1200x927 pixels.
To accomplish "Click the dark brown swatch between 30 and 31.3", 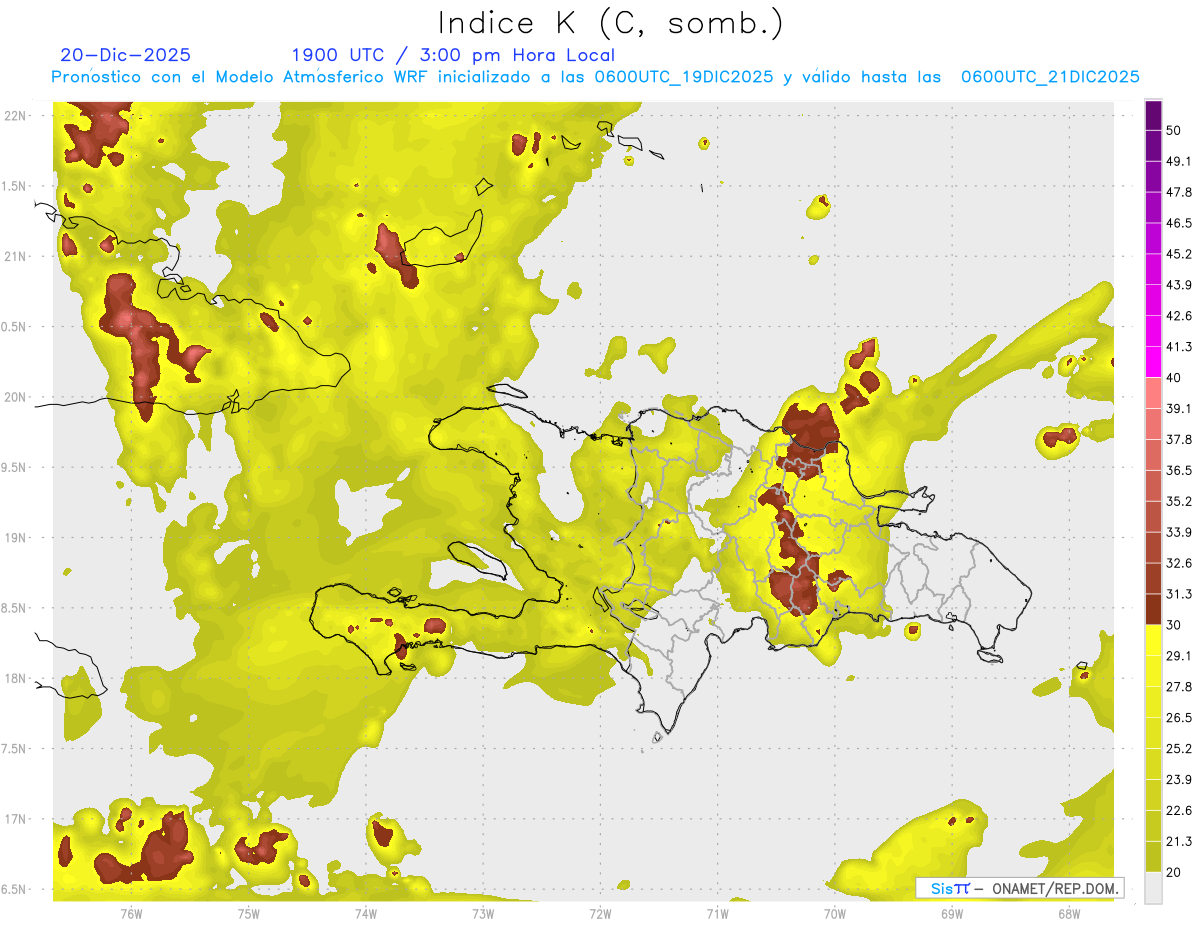I will coord(1154,609).
